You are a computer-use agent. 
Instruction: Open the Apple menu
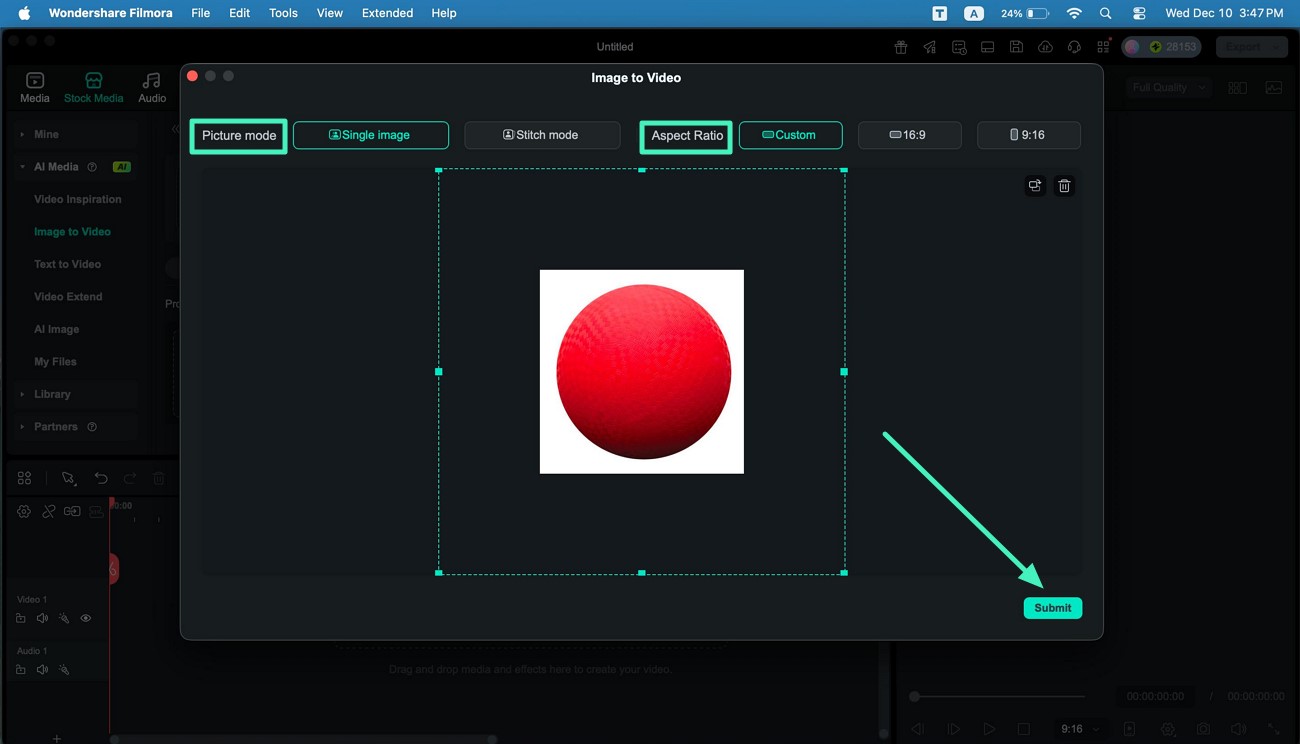(24, 13)
